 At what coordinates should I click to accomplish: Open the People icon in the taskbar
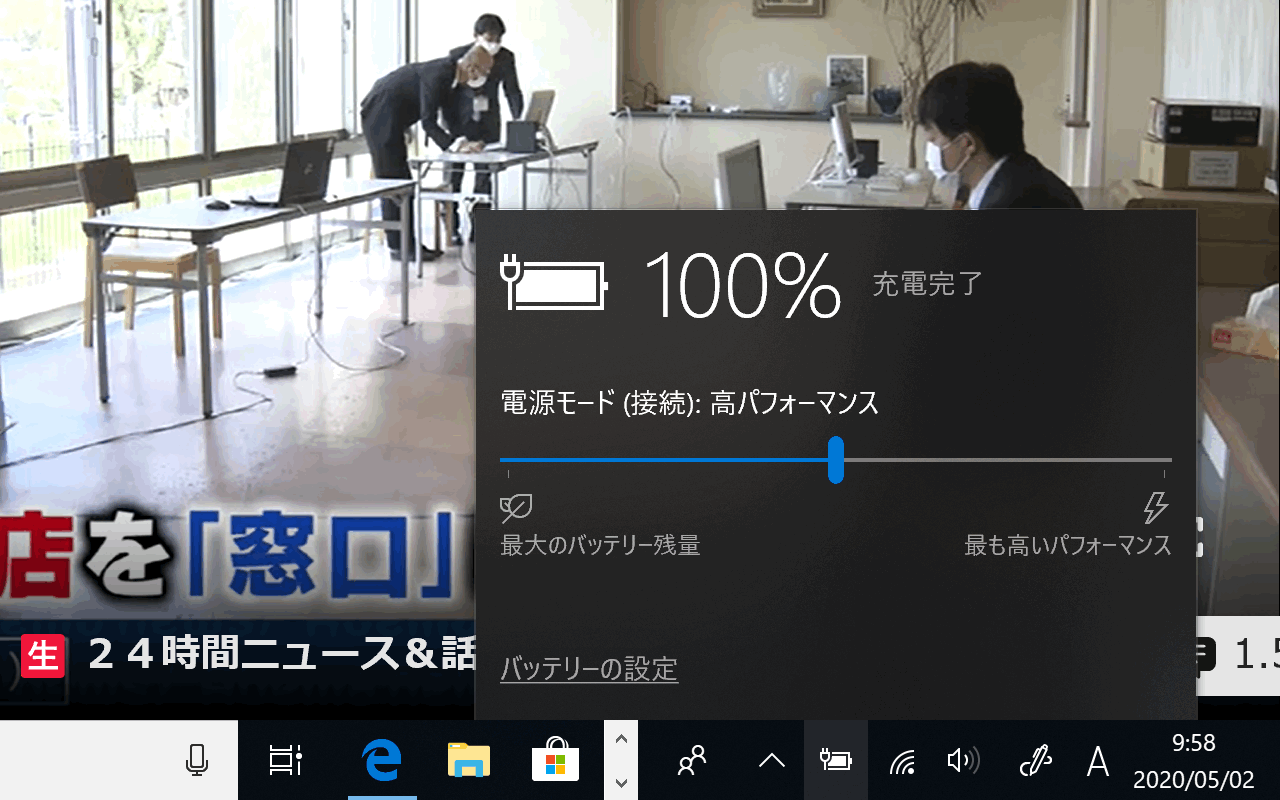click(x=691, y=762)
